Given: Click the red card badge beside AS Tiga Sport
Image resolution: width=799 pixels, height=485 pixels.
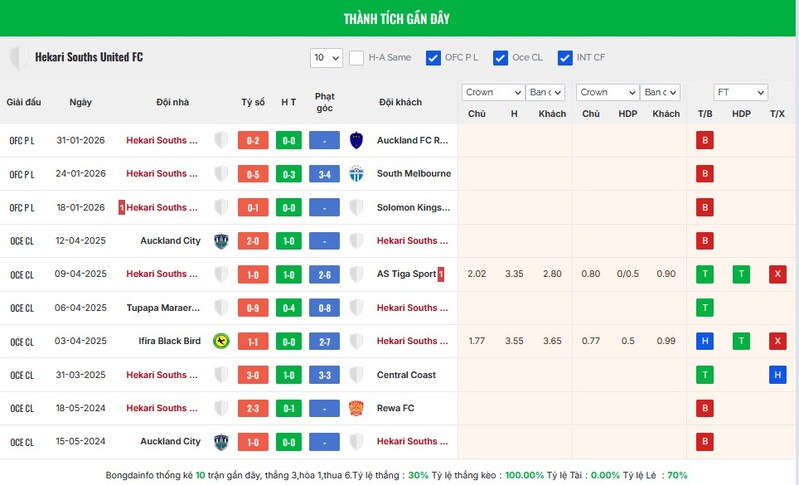Looking at the screenshot, I should [441, 274].
